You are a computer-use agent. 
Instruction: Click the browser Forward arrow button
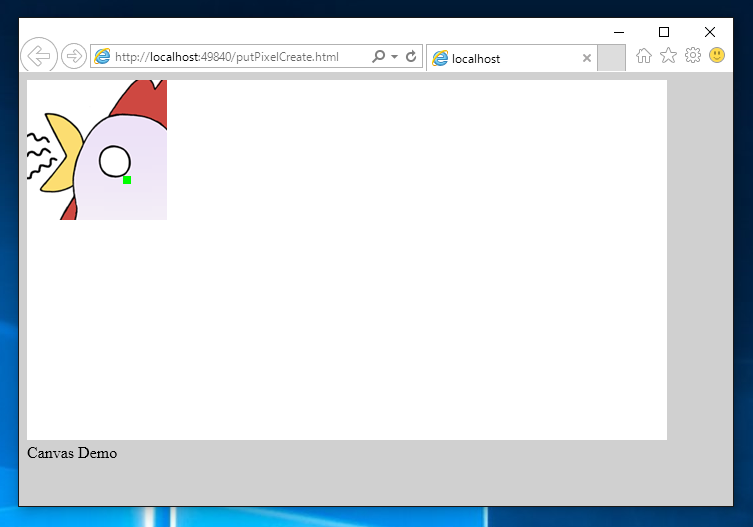click(x=73, y=56)
